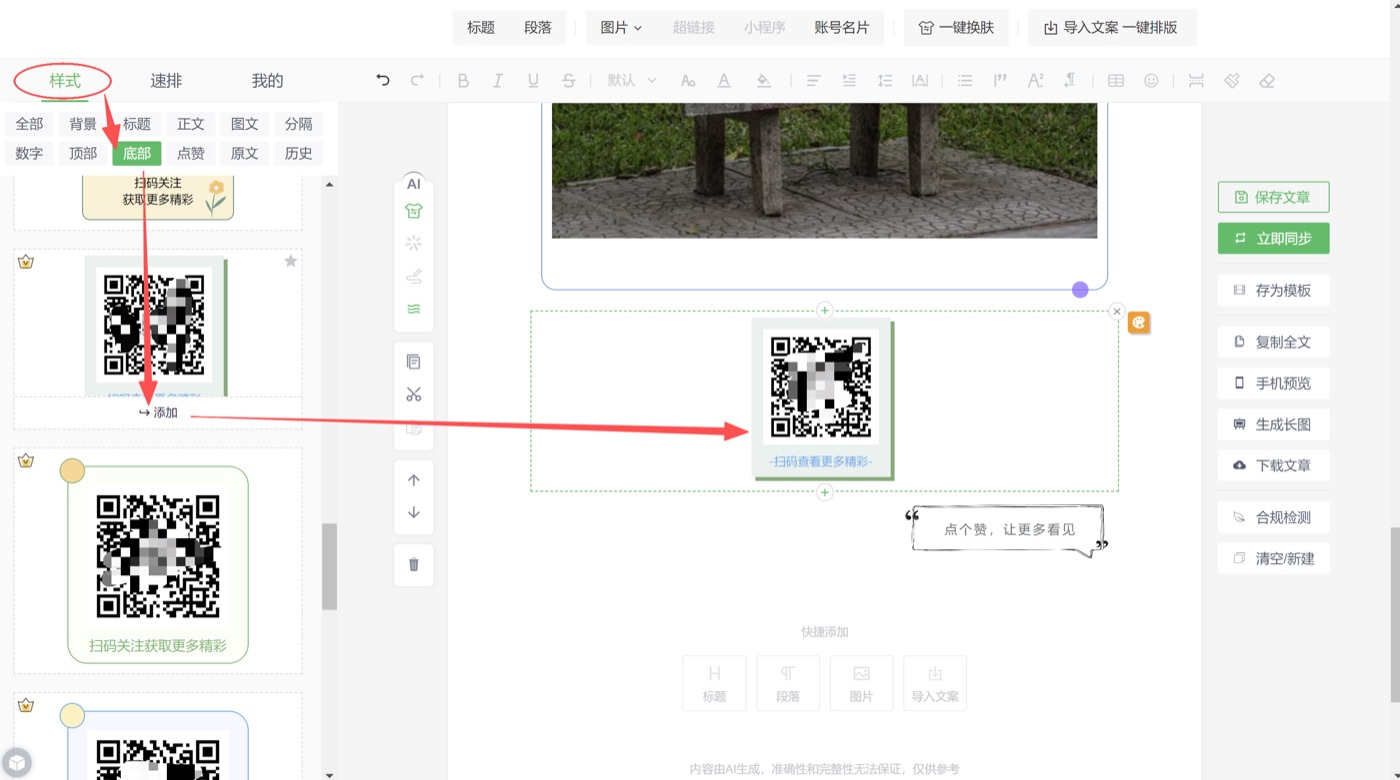The height and width of the screenshot is (780, 1400).
Task: Click the format painter brush icon
Action: coord(1232,81)
